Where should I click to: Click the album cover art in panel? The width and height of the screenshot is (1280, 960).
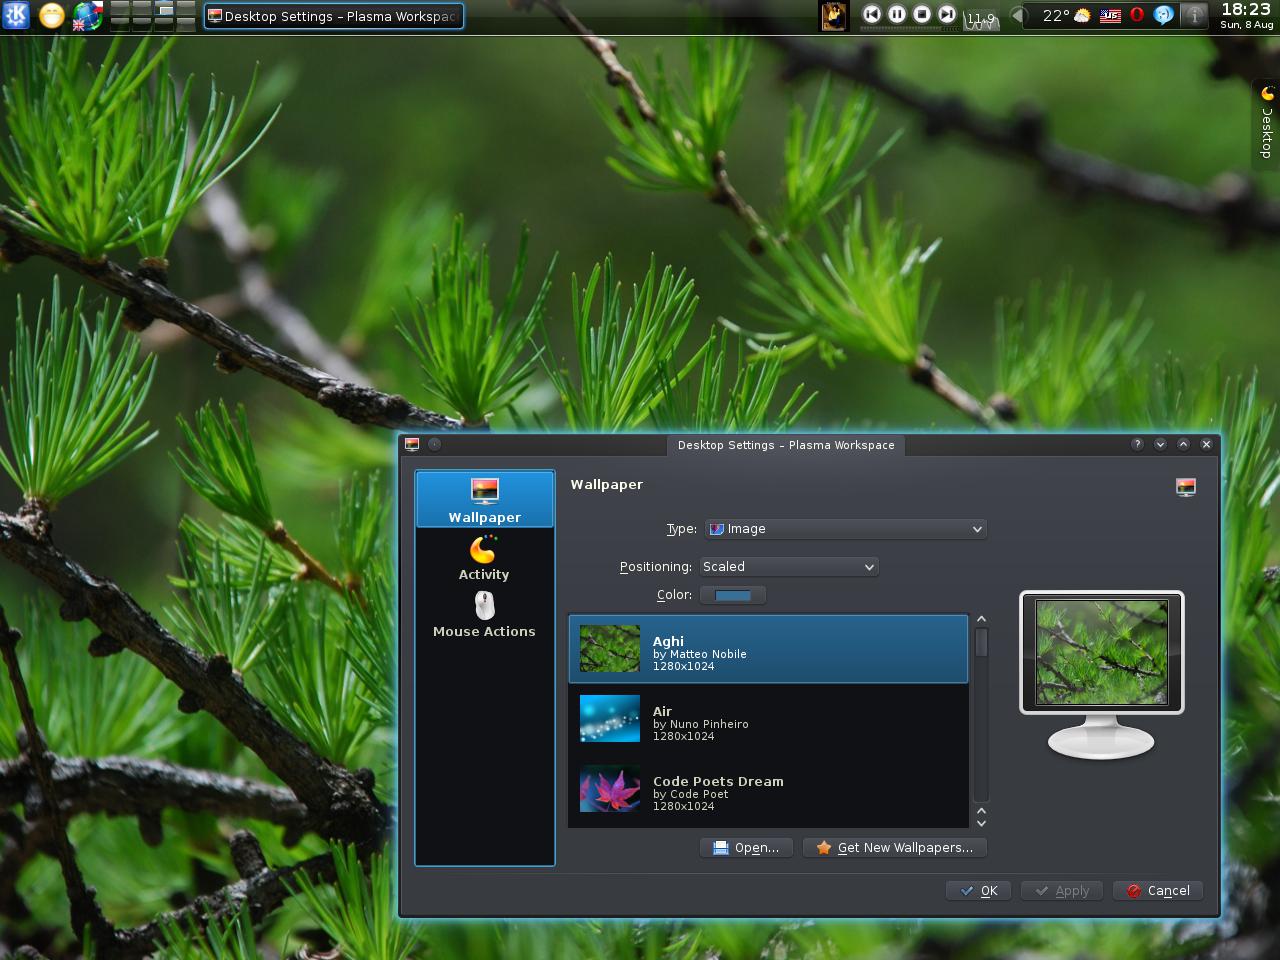click(x=833, y=15)
